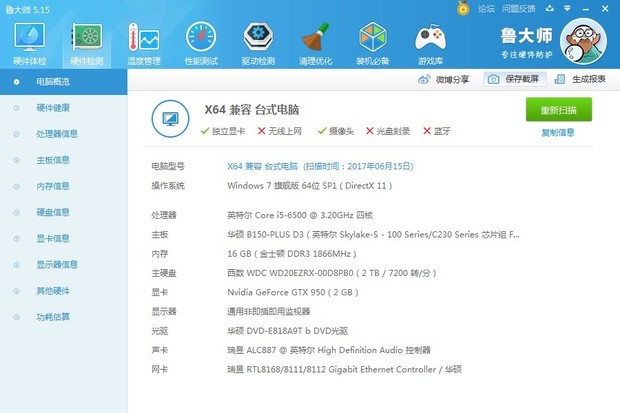This screenshot has width=620, height=413.
Task: Click the 无线上网 cross status
Action: 280,131
